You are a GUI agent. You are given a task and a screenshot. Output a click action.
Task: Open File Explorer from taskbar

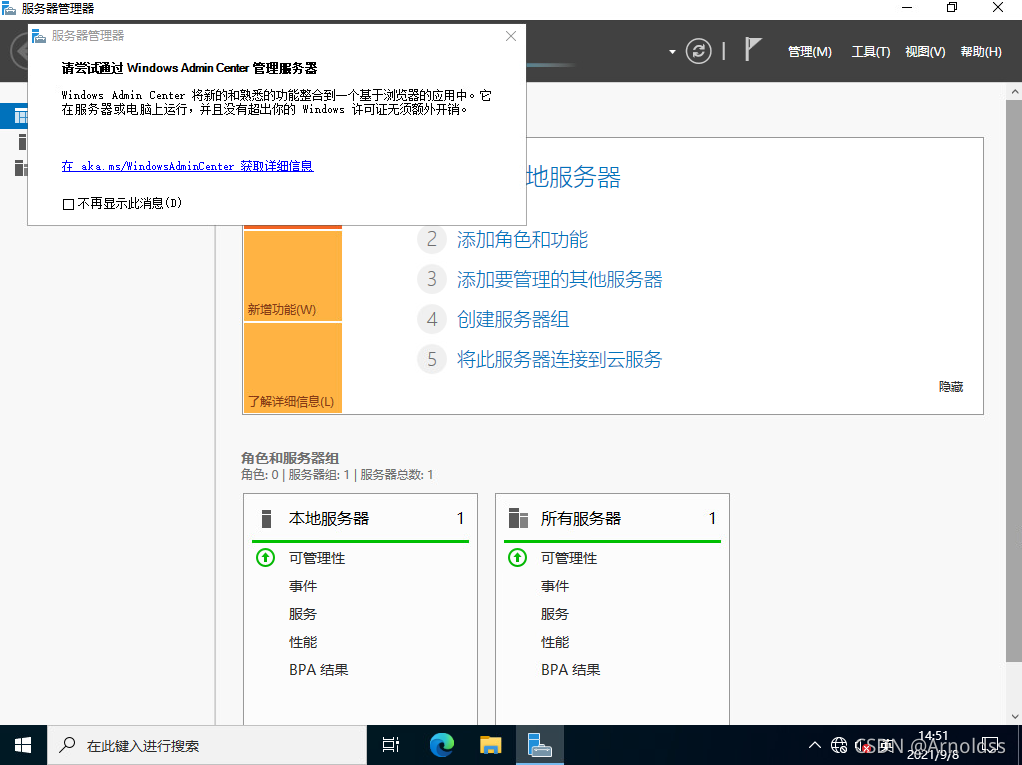(490, 745)
